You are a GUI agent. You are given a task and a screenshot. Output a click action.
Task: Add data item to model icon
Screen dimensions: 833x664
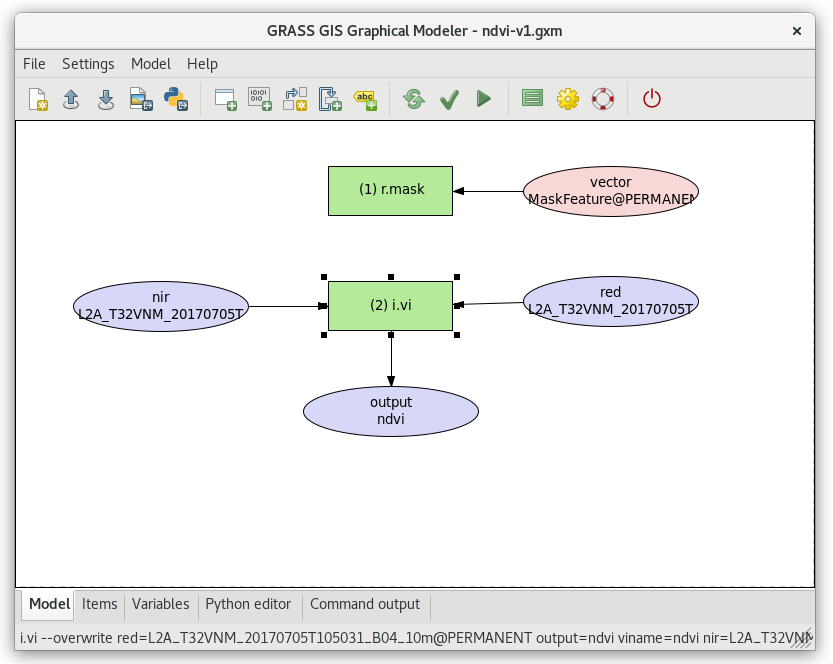tap(260, 99)
